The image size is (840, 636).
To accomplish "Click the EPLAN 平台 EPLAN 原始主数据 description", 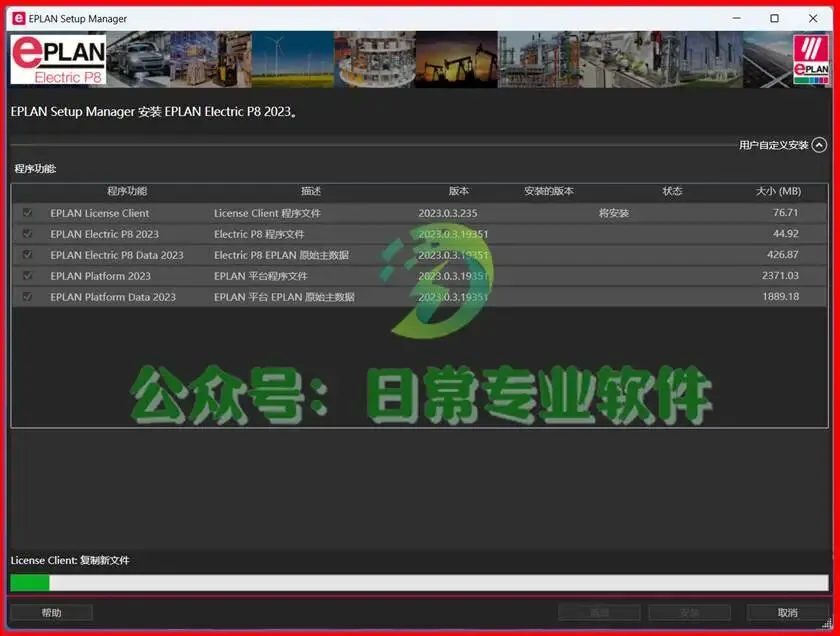I will [284, 297].
